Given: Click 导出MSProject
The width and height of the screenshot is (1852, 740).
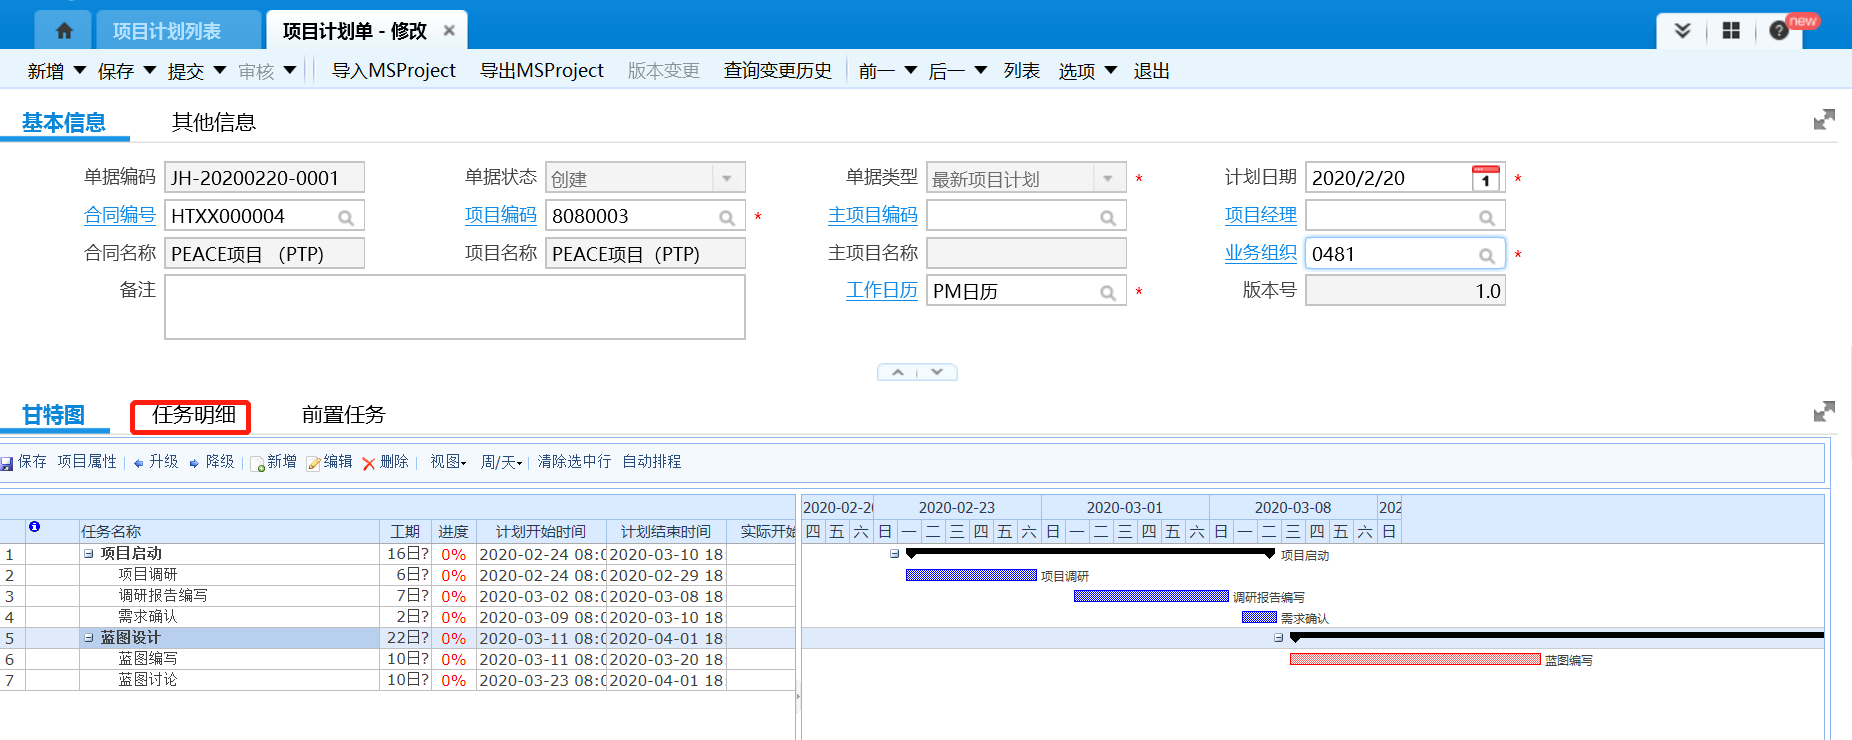Looking at the screenshot, I should click(542, 71).
